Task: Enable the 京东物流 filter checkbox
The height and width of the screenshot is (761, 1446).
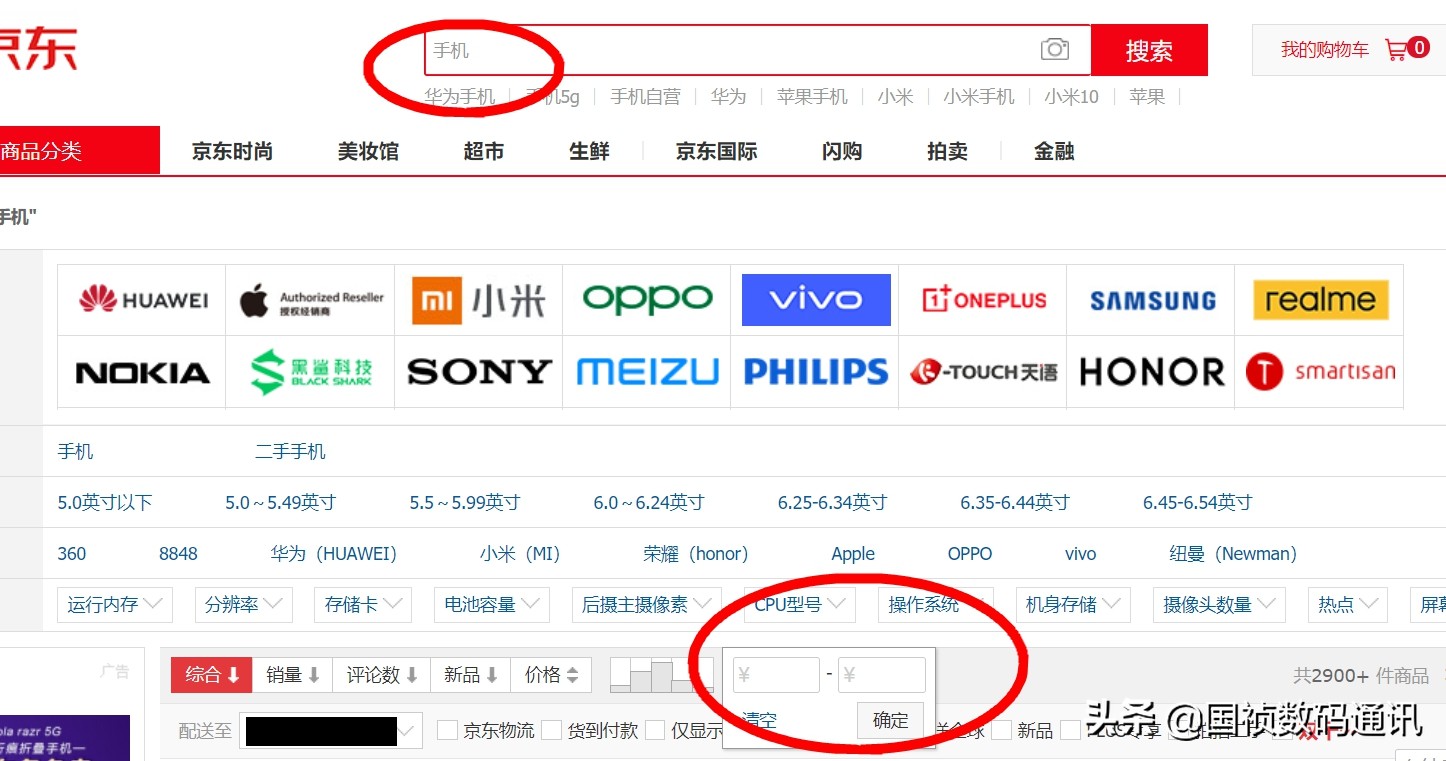Action: point(447,730)
